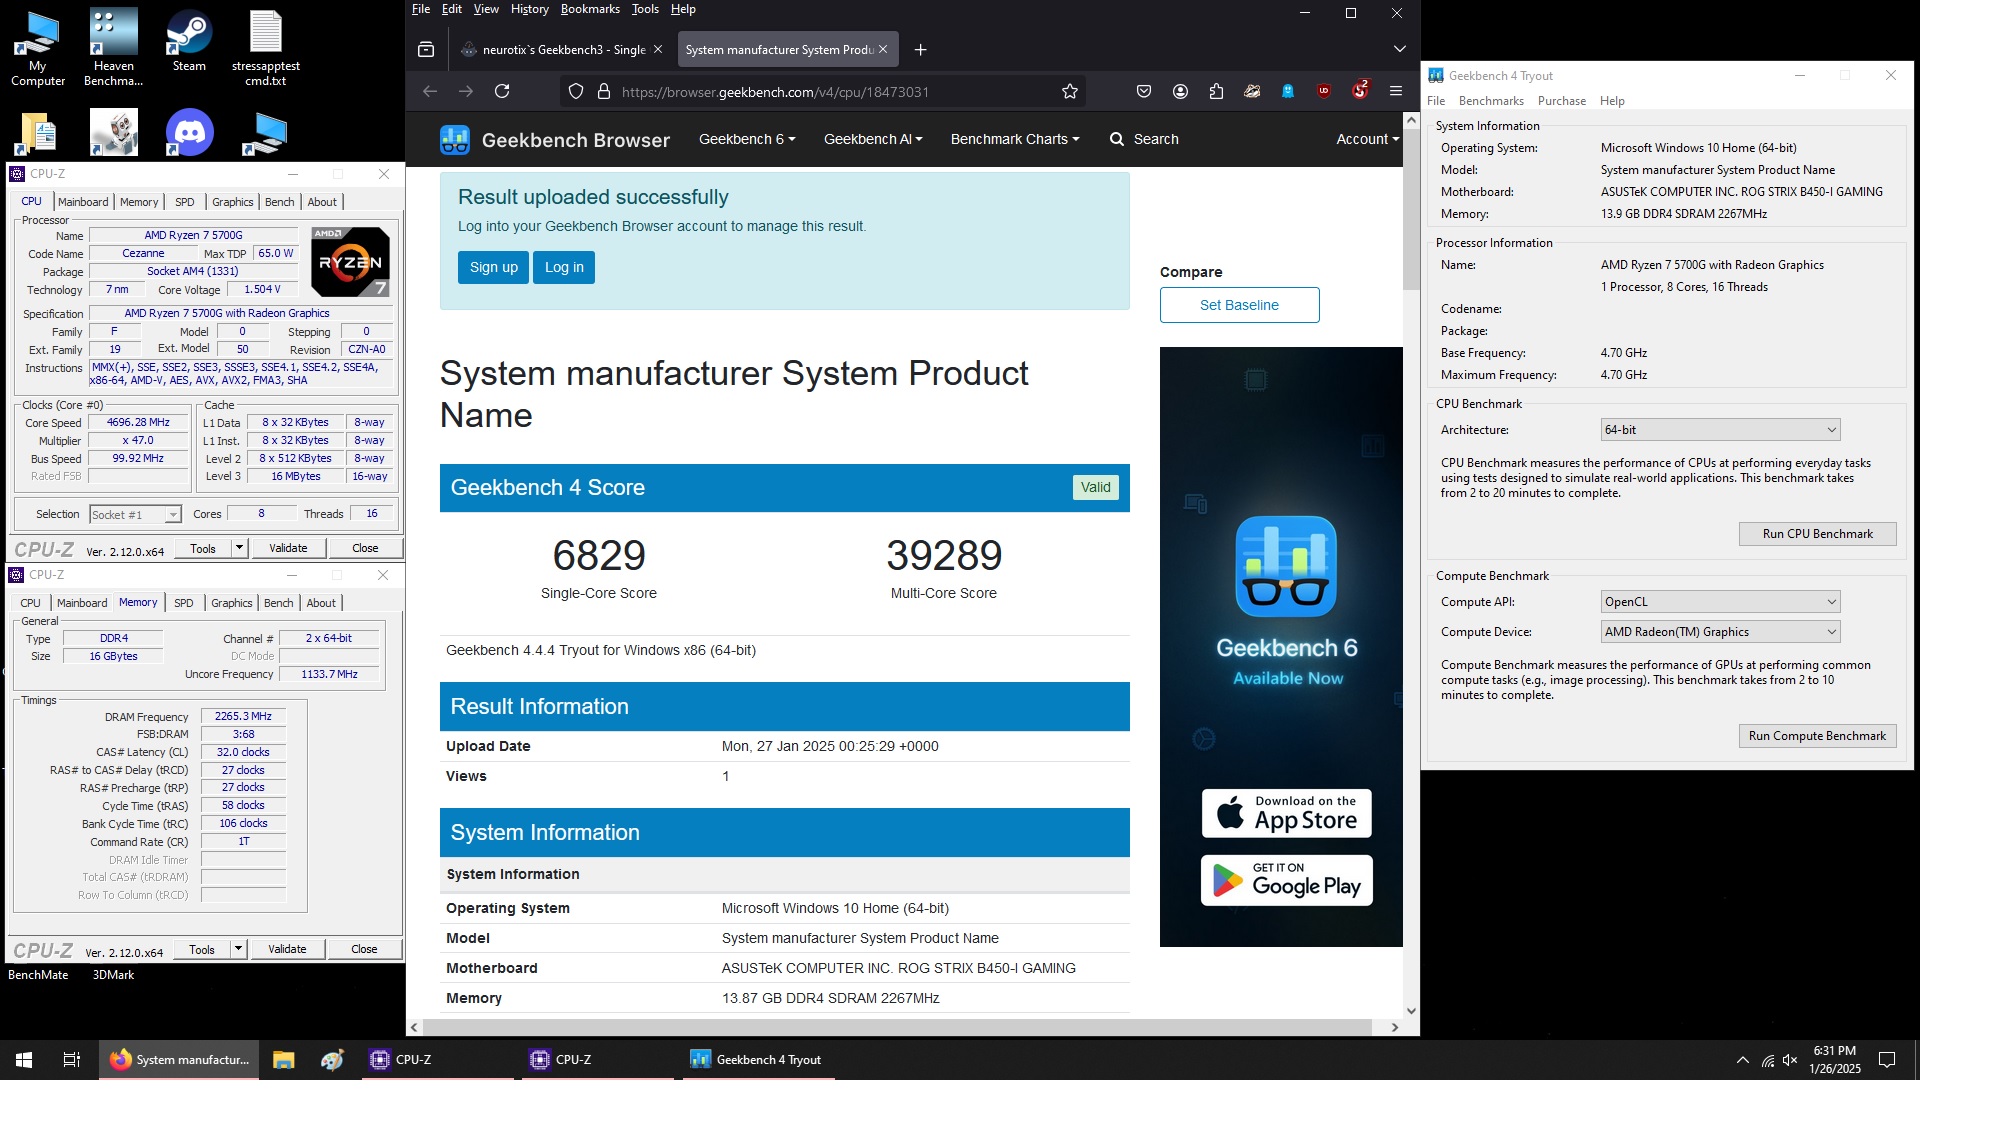Open the Discord desktop shortcut
The image size is (2000, 1125).
click(x=189, y=132)
